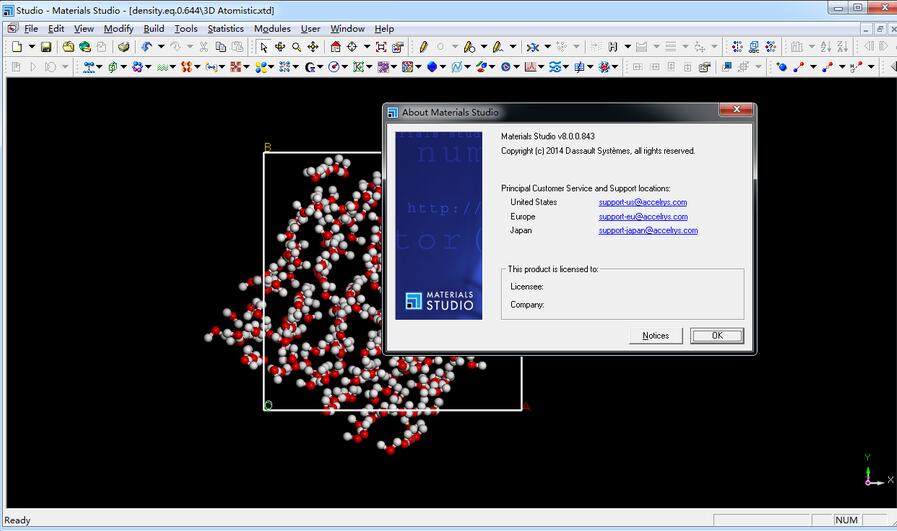Click the Notices button
This screenshot has height=531, width=897.
click(x=656, y=336)
